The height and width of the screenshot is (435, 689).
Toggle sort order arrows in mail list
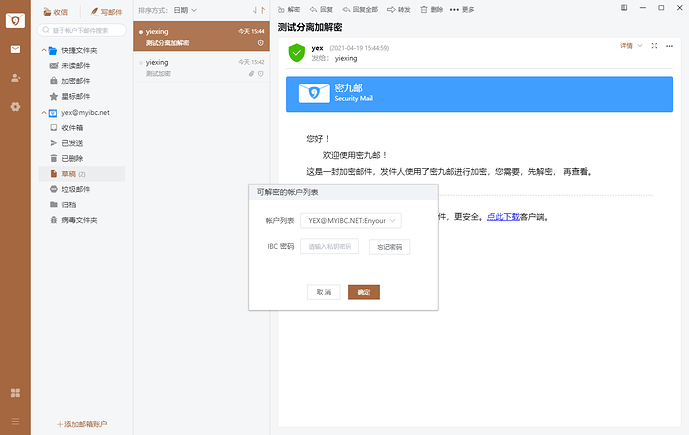[259, 10]
